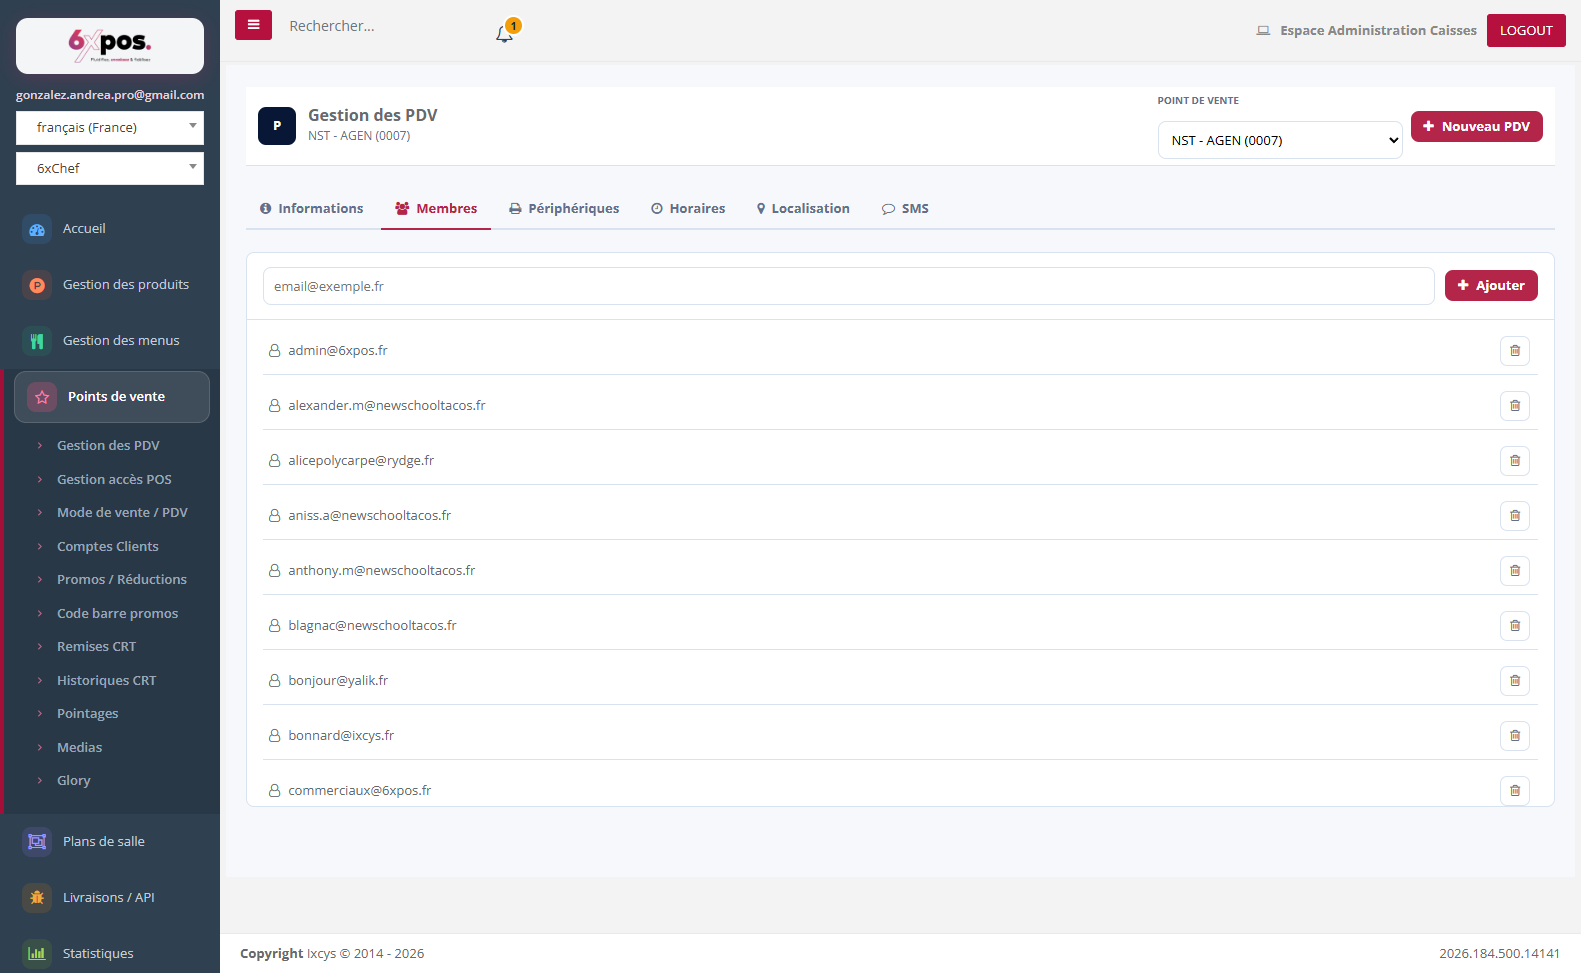Delete member bonnard@ixcys.fr
Image resolution: width=1581 pixels, height=973 pixels.
pos(1515,736)
